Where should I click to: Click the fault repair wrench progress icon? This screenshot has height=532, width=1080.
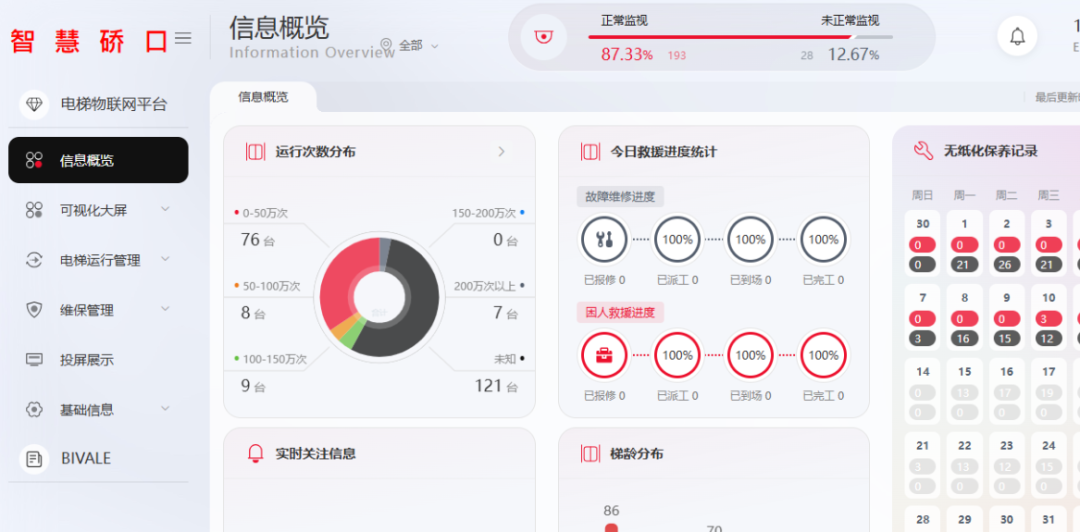(604, 239)
